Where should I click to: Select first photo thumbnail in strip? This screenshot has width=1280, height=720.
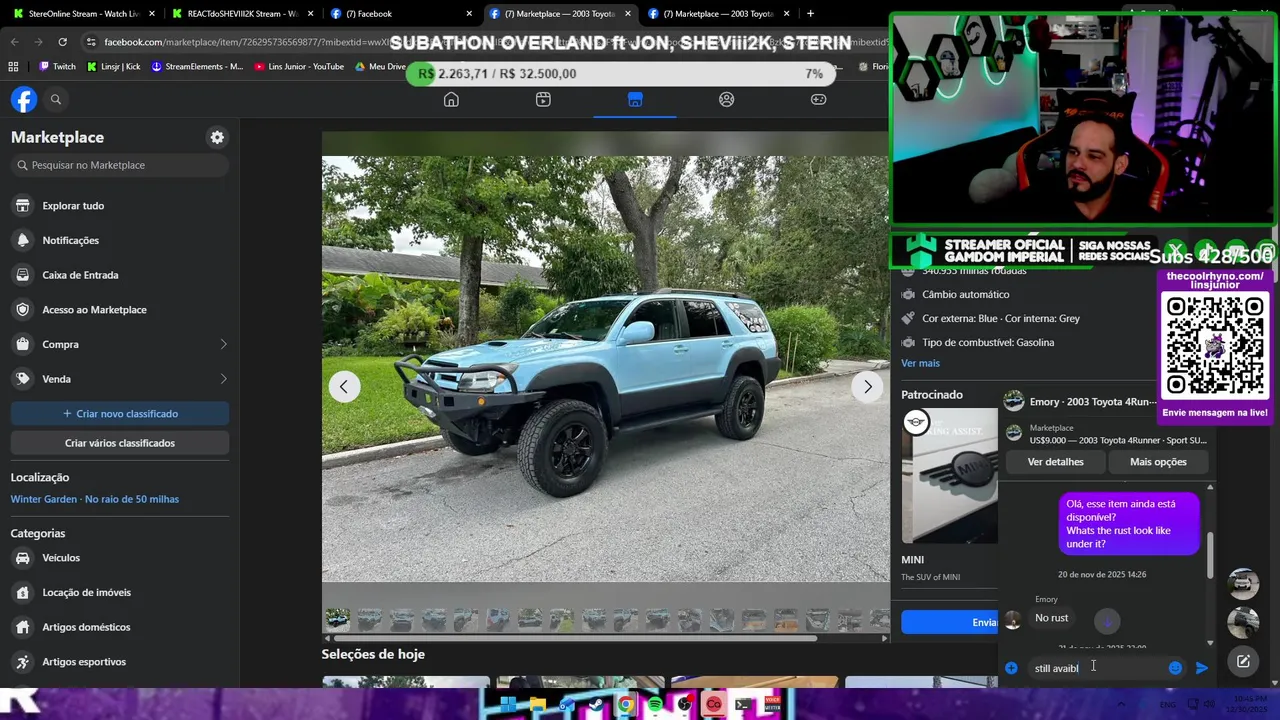pos(338,620)
